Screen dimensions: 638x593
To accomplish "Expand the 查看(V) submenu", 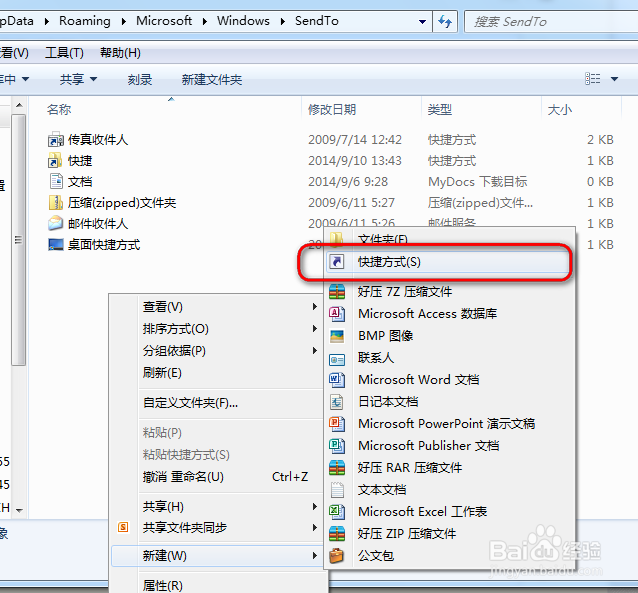I will point(314,306).
